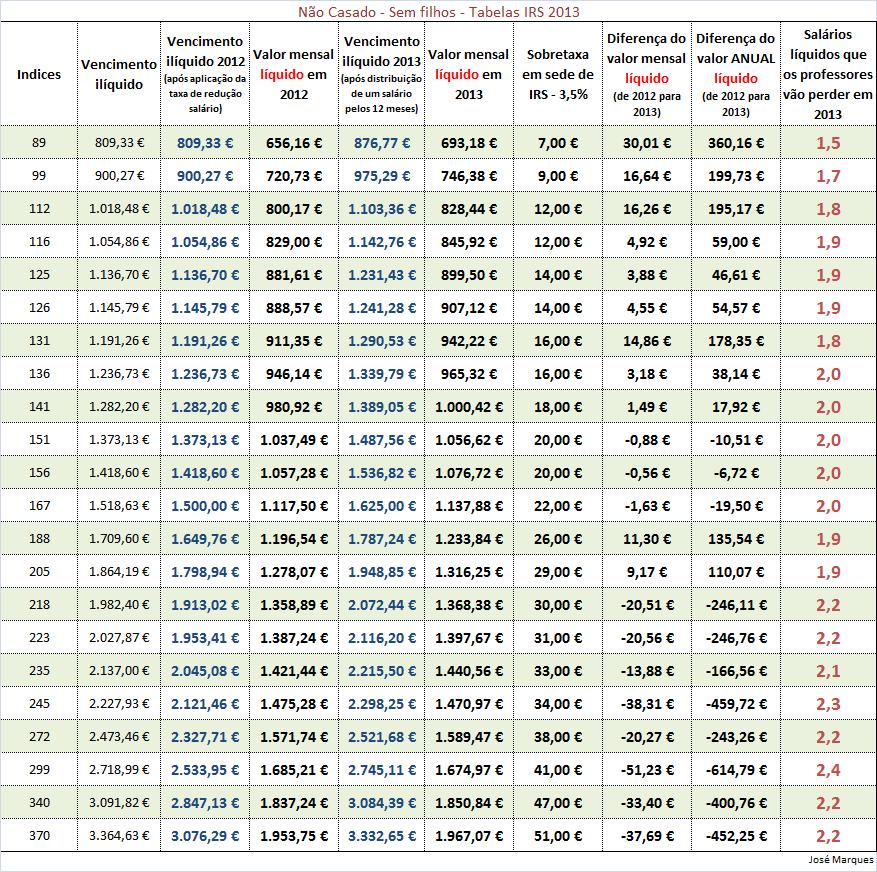This screenshot has height=872, width=877.
Task: Click index cell 188
Action: tap(39, 539)
